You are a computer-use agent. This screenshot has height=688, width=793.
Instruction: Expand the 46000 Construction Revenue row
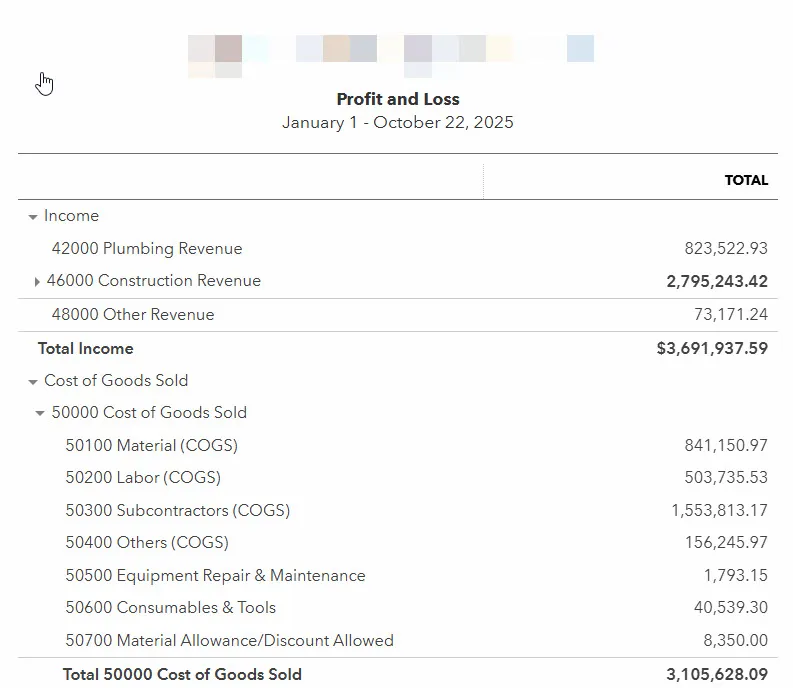tap(37, 282)
